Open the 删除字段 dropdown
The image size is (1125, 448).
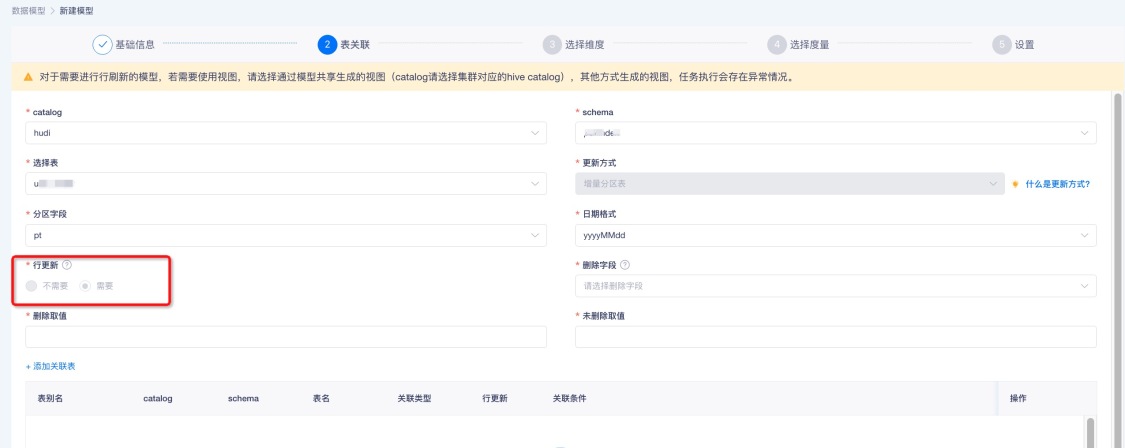pos(836,286)
